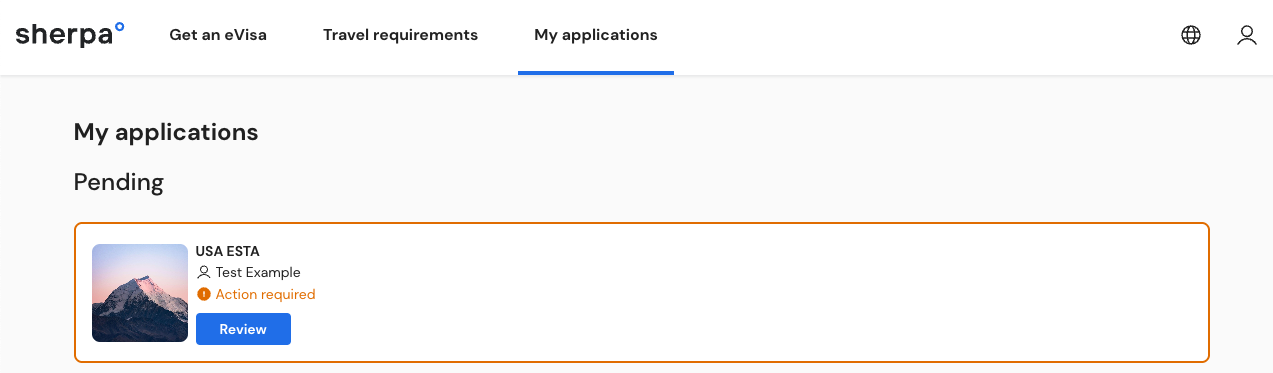Screen dimensions: 1273x373
Task: Click the My applications page heading
Action: (x=166, y=132)
